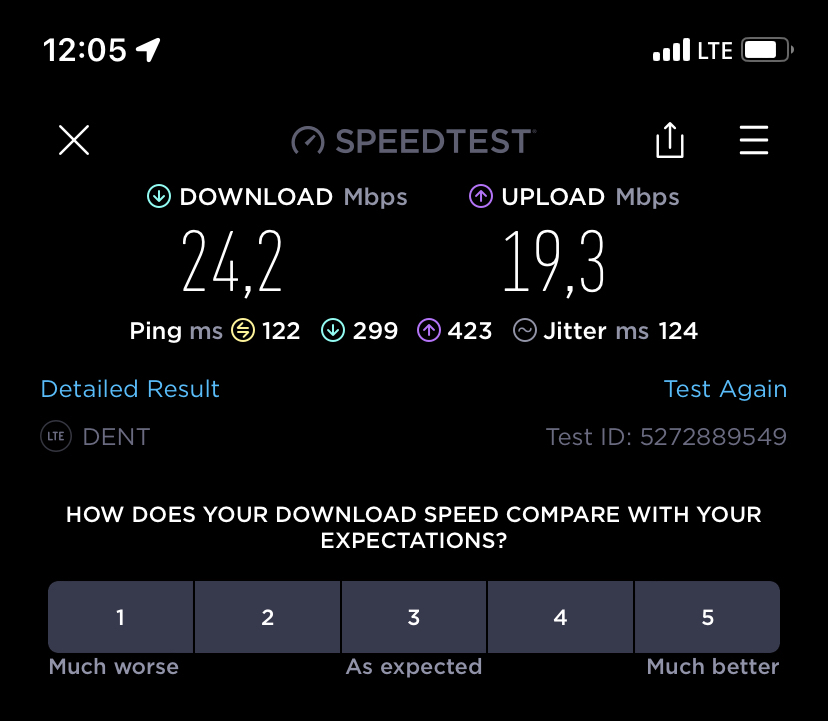Choose rating 3 As expected
Viewport: 828px width, 721px height.
pyautogui.click(x=413, y=617)
